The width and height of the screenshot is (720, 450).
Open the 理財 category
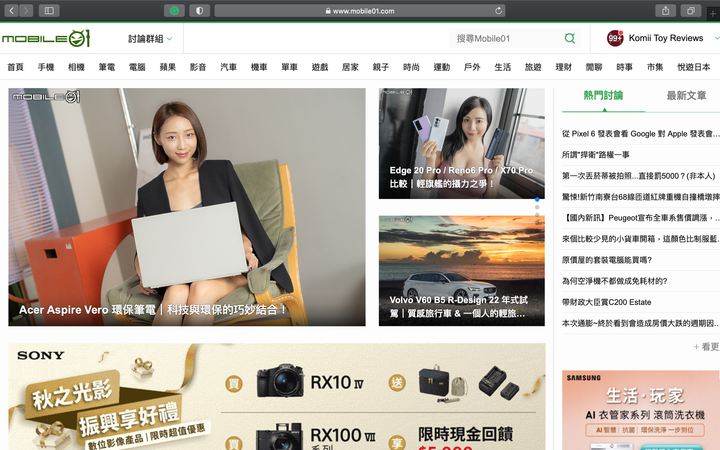563,67
